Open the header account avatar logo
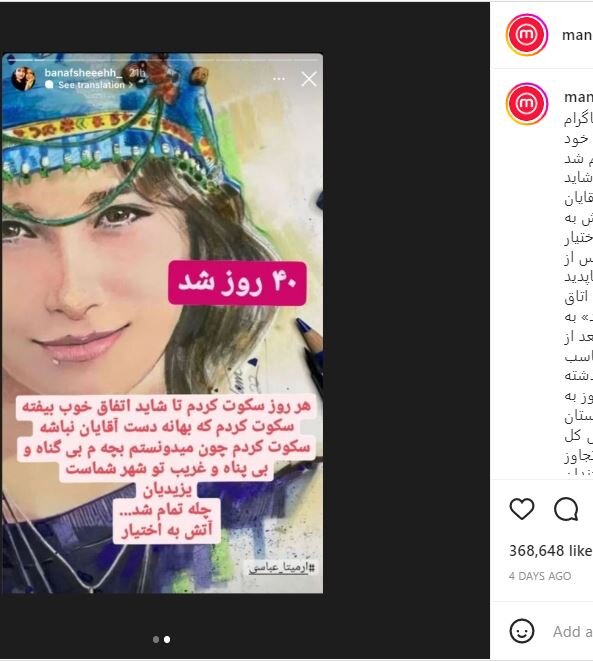This screenshot has width=593, height=661. (x=526, y=35)
